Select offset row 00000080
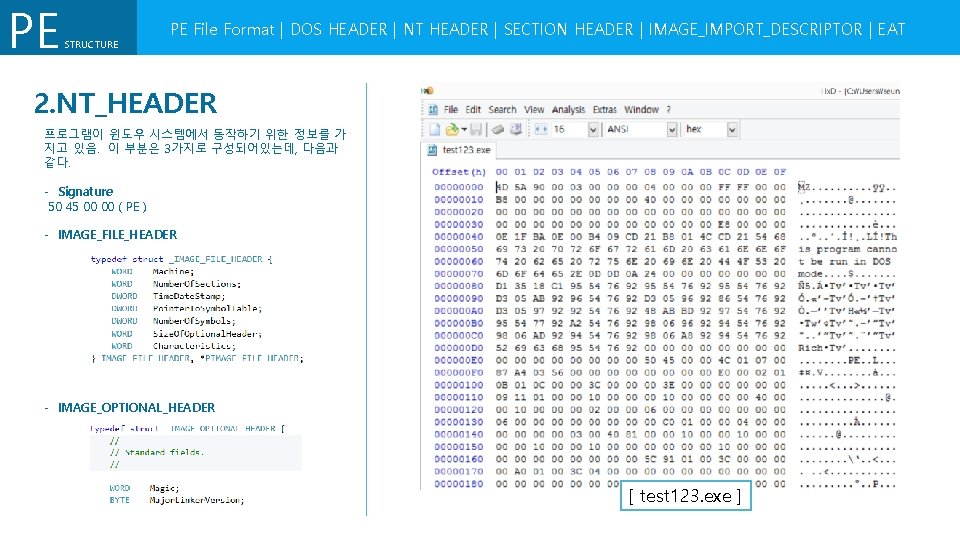 tap(459, 286)
